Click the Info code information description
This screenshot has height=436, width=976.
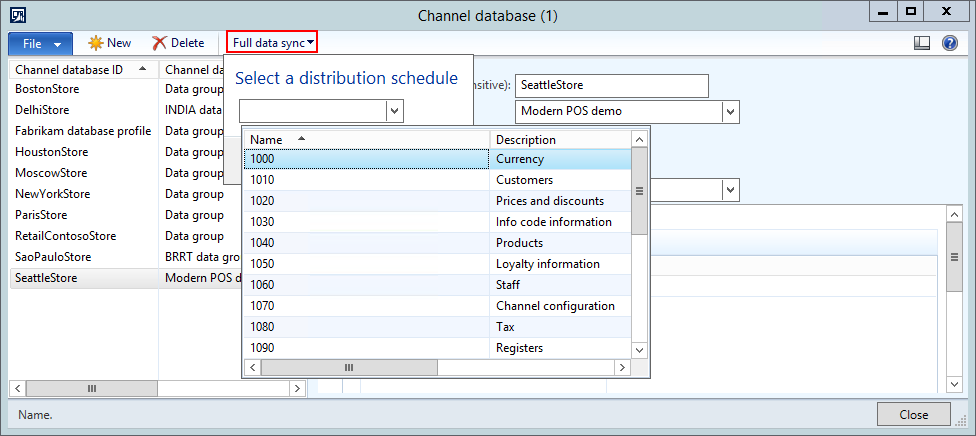pos(560,222)
